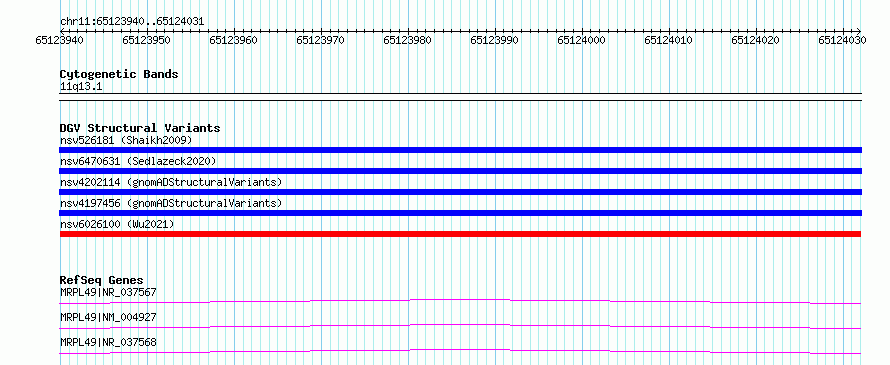Select the red bar under nsv6026100
Image resolution: width=890 pixels, height=365 pixels.
(460, 234)
